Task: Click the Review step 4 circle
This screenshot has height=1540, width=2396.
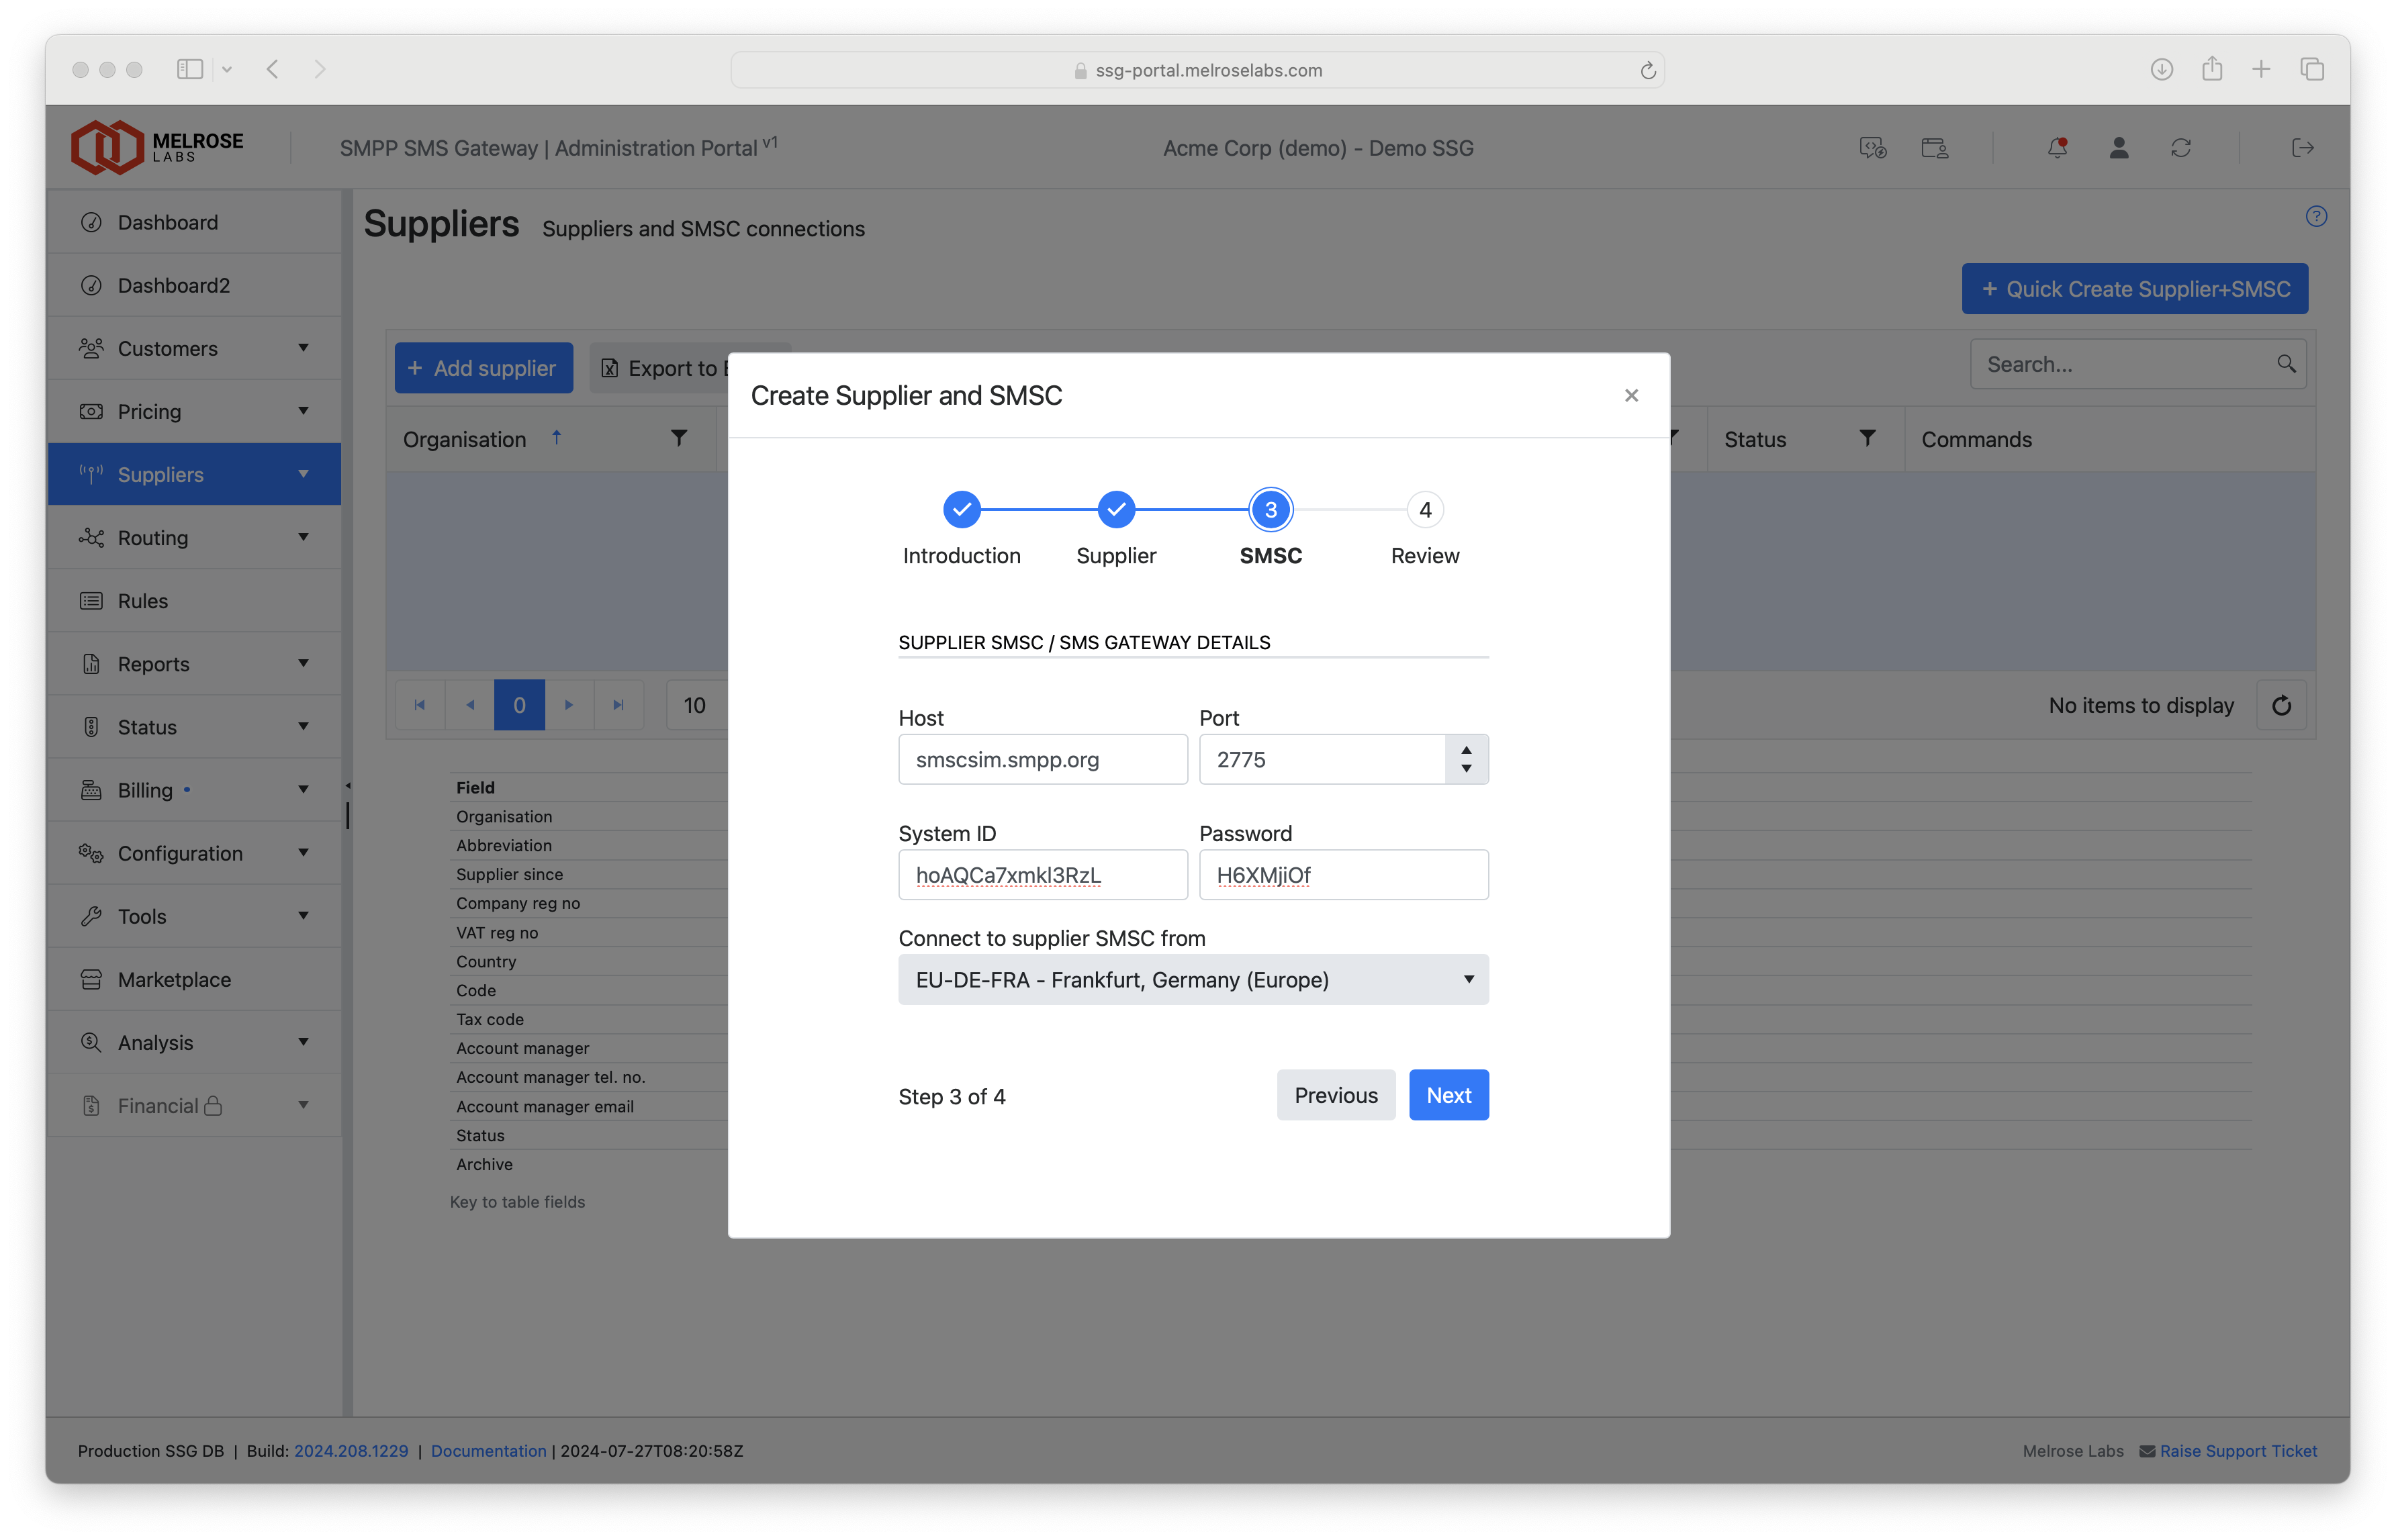Action: [1424, 509]
